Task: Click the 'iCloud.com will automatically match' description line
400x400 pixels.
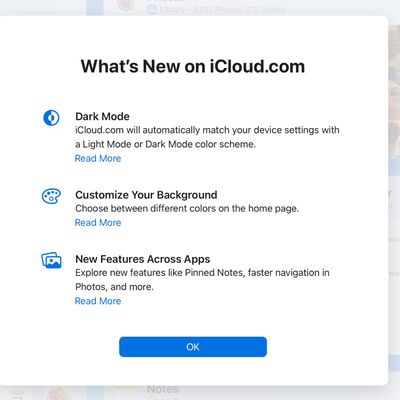Action: click(x=207, y=130)
